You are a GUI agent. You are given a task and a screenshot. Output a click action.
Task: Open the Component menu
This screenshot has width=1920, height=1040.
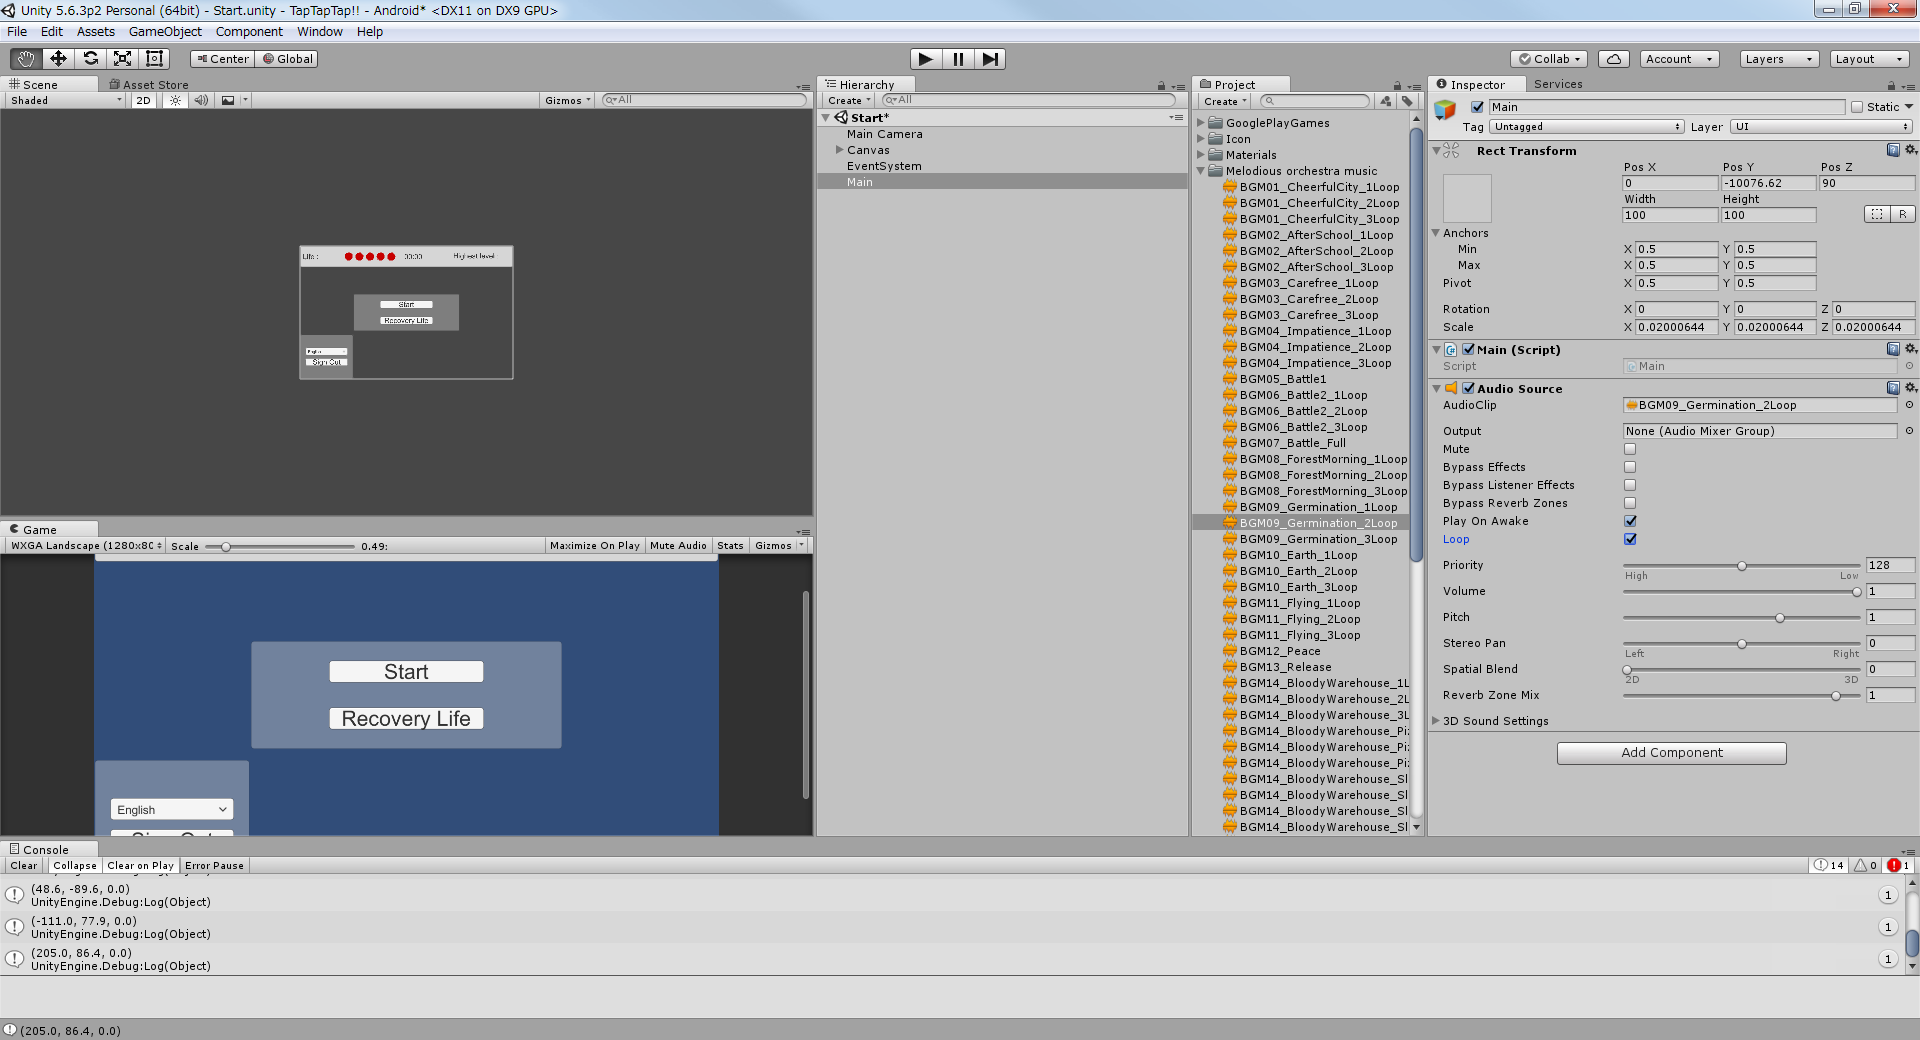click(249, 32)
